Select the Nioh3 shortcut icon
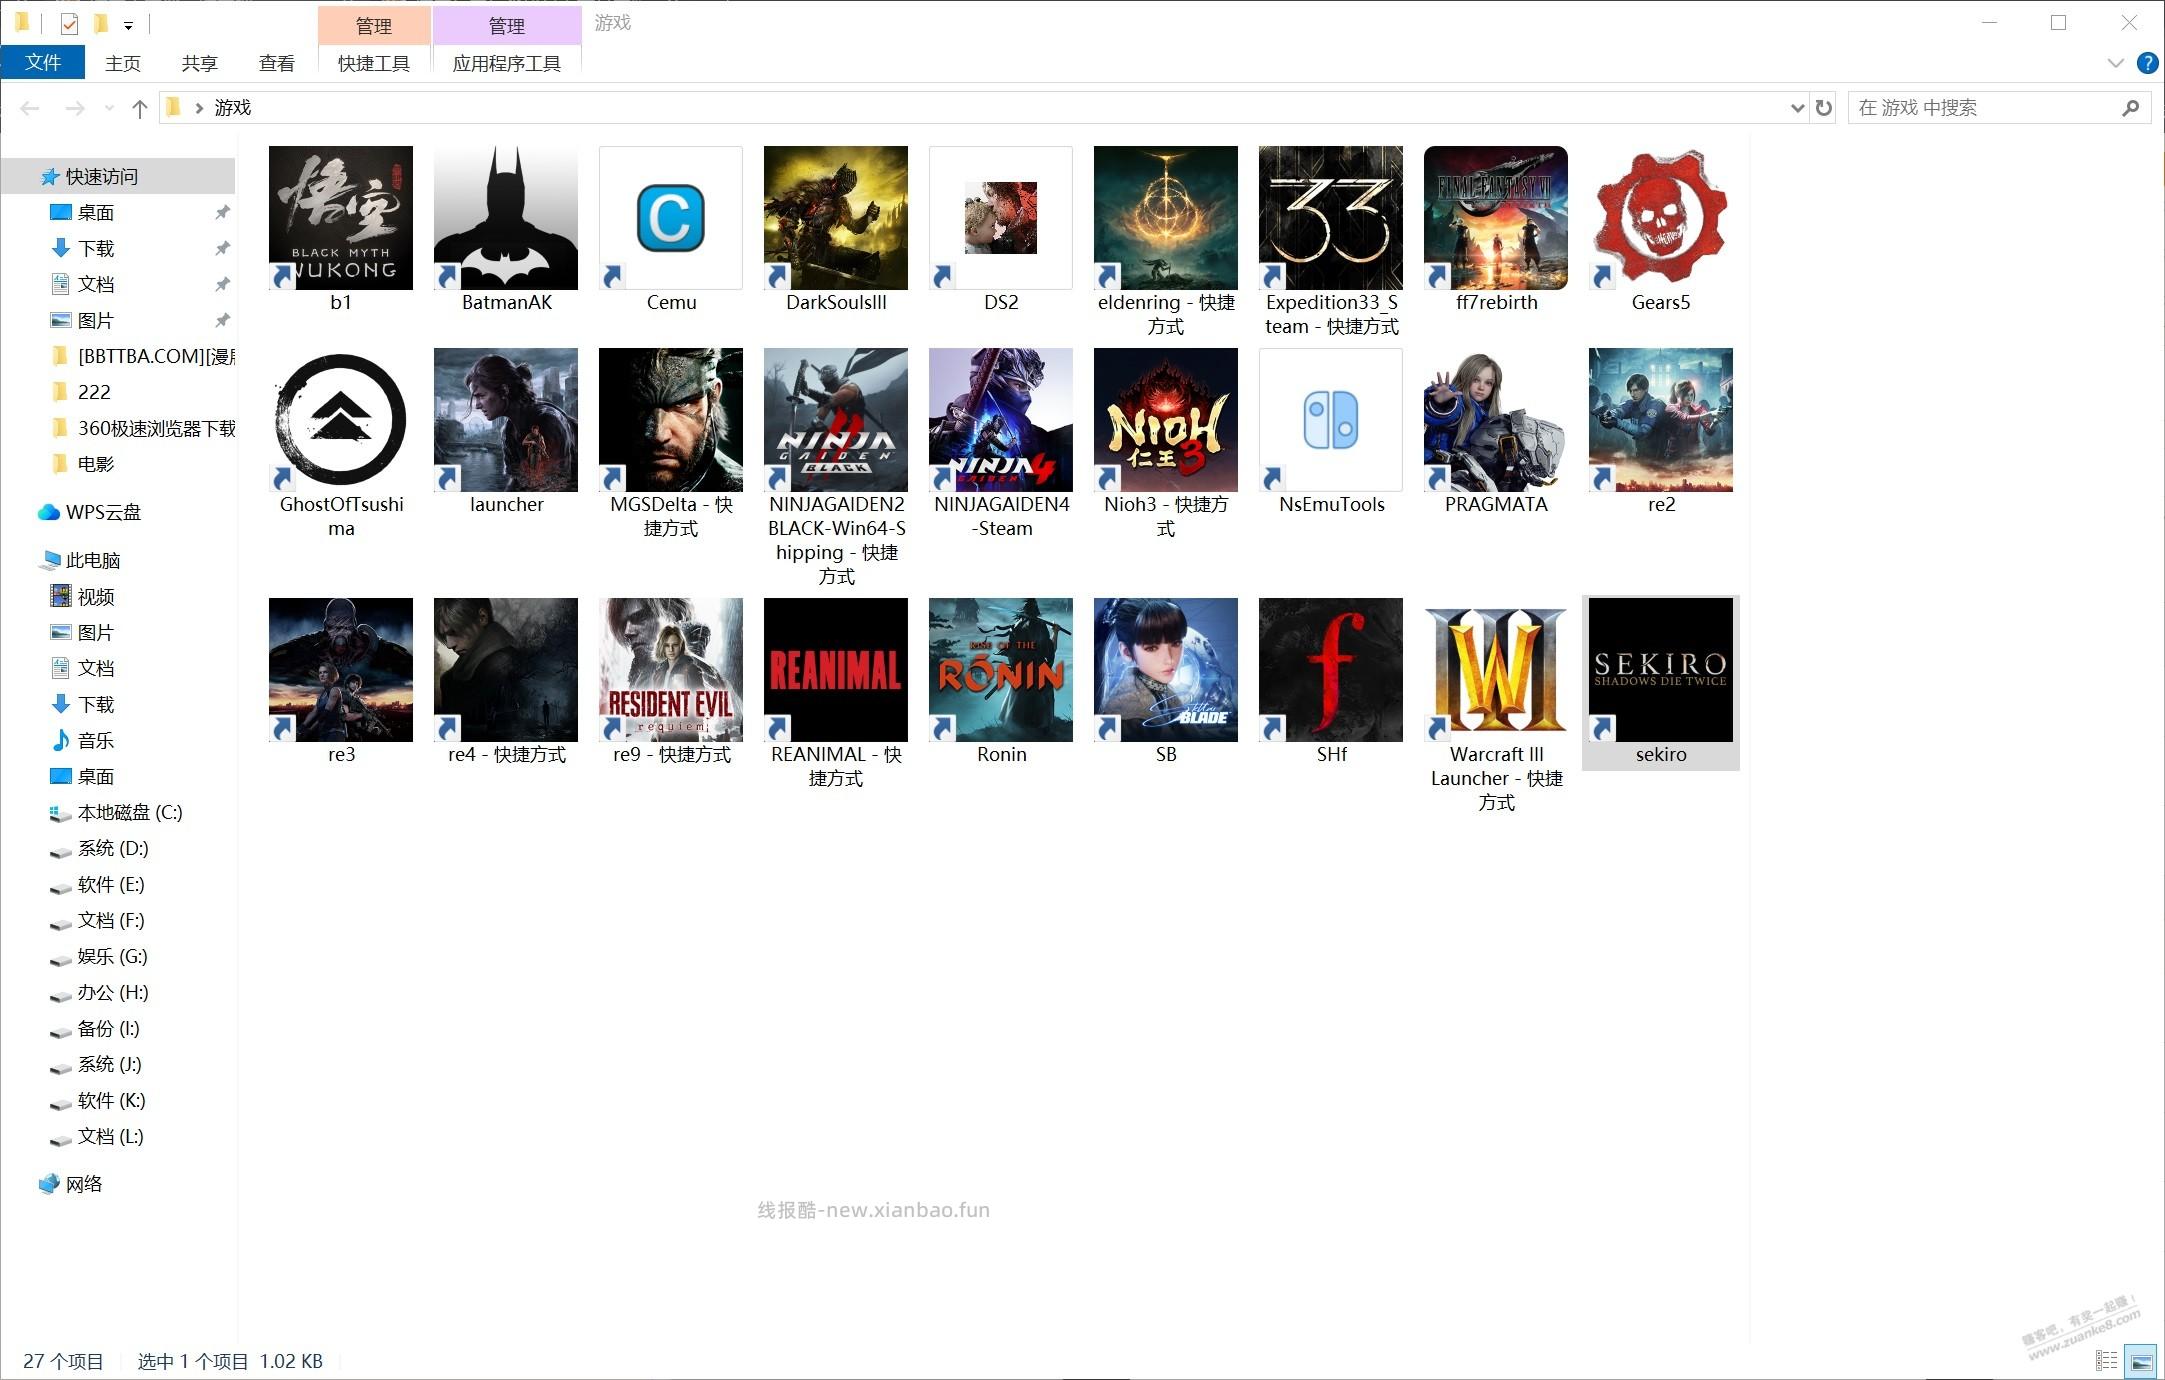2165x1380 pixels. 1166,420
